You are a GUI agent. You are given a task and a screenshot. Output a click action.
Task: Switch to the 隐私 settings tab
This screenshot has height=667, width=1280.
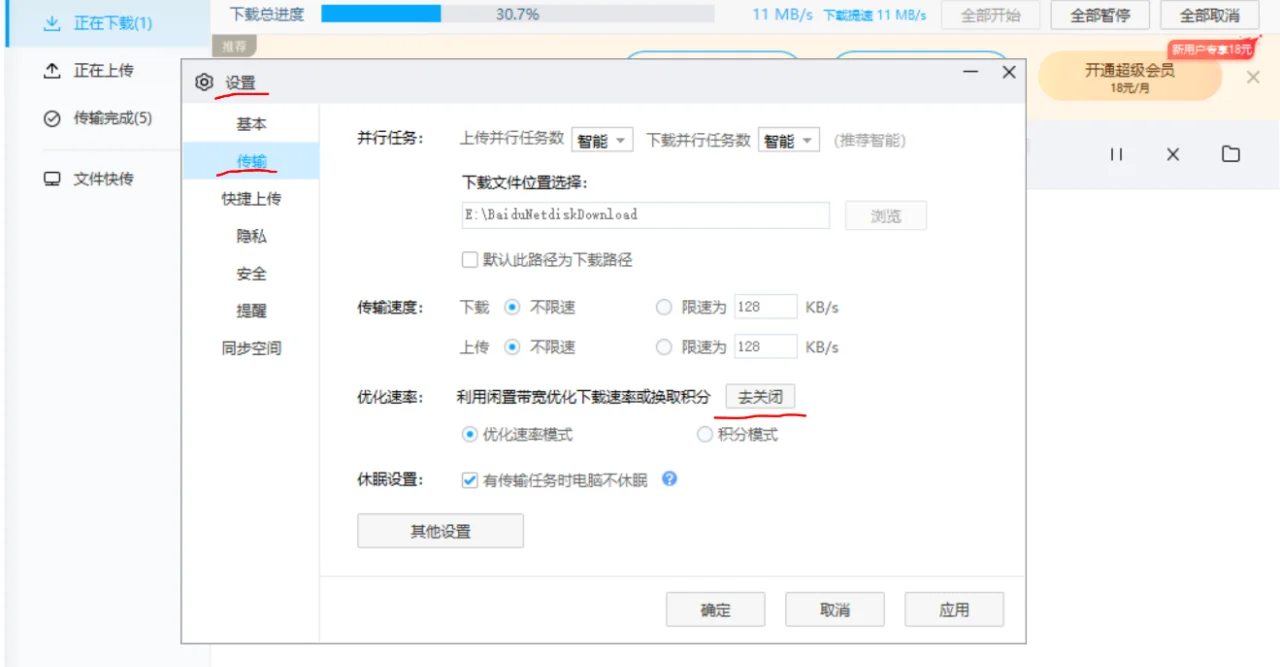tap(251, 235)
